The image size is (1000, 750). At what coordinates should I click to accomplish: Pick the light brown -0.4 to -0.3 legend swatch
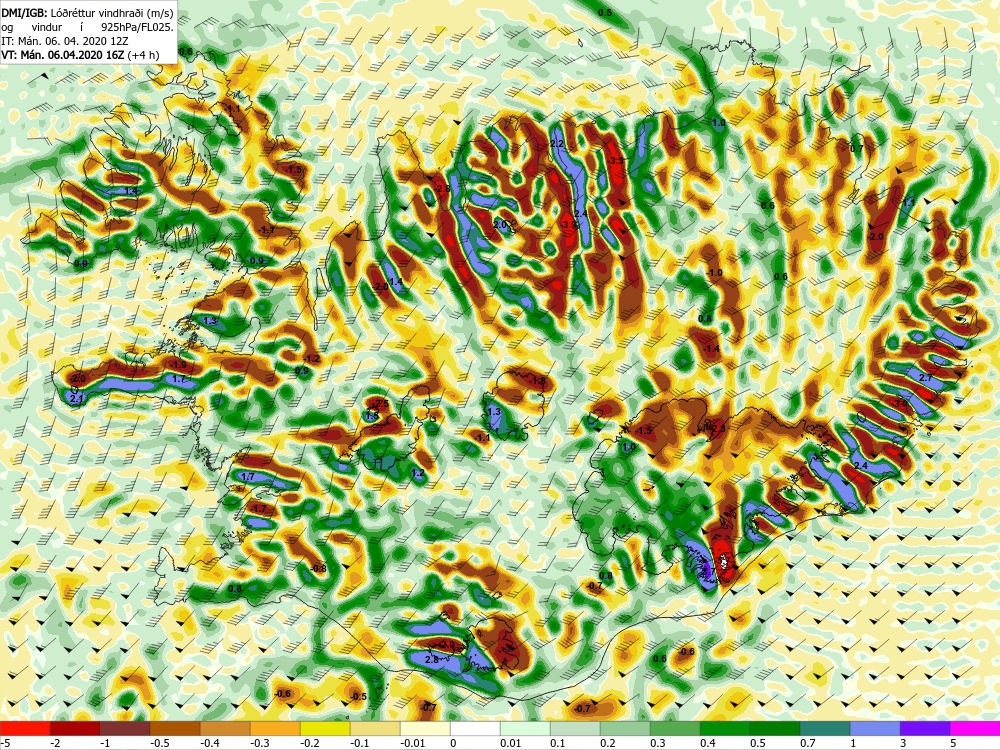(x=225, y=728)
